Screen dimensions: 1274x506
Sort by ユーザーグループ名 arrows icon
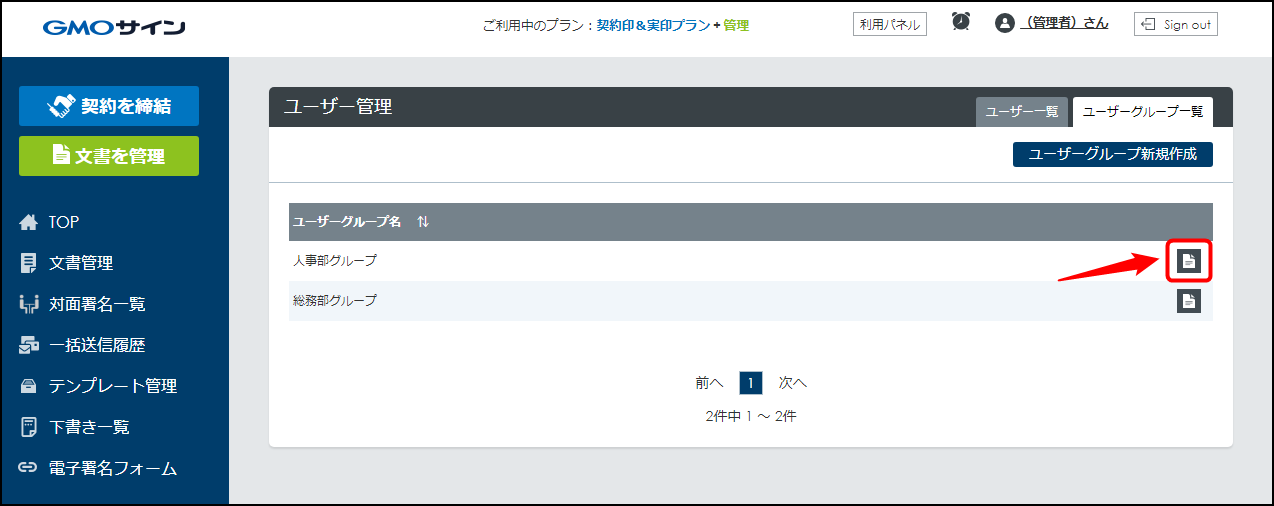click(x=423, y=222)
